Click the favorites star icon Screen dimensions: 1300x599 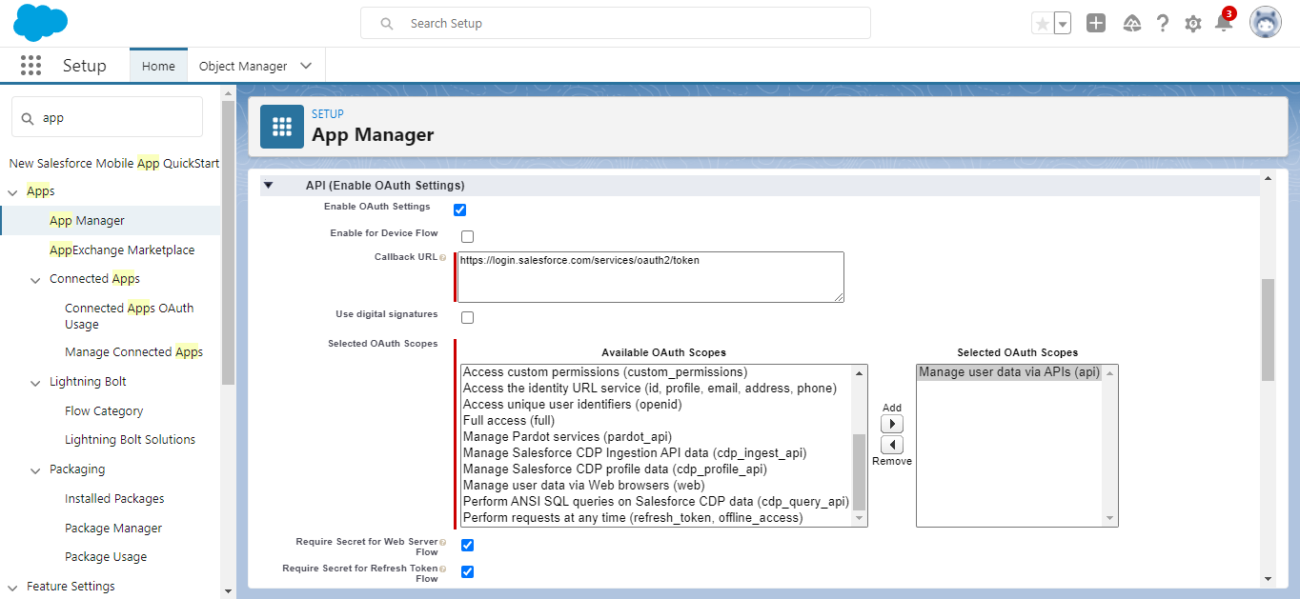(1042, 24)
